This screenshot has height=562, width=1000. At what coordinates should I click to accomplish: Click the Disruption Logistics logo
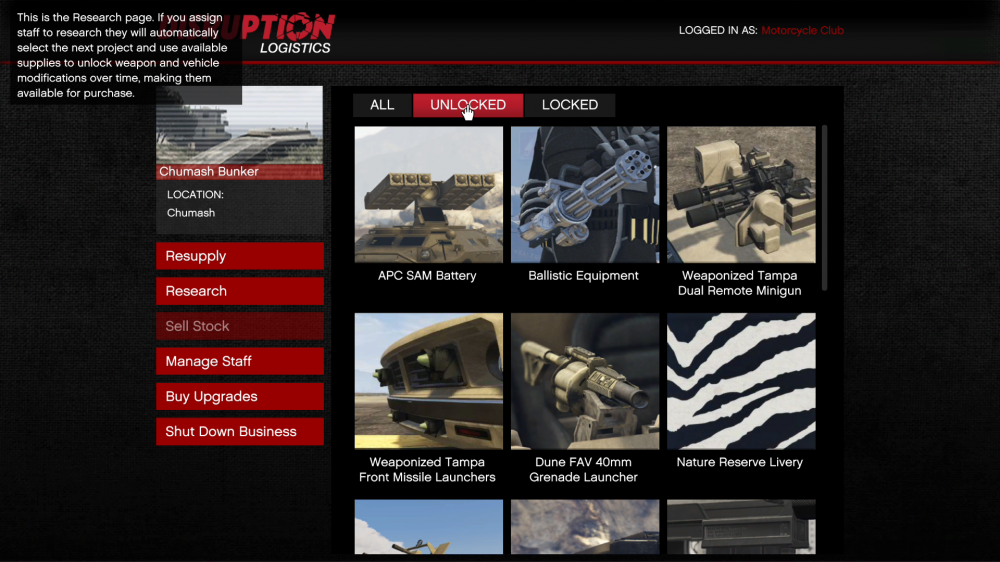click(287, 33)
